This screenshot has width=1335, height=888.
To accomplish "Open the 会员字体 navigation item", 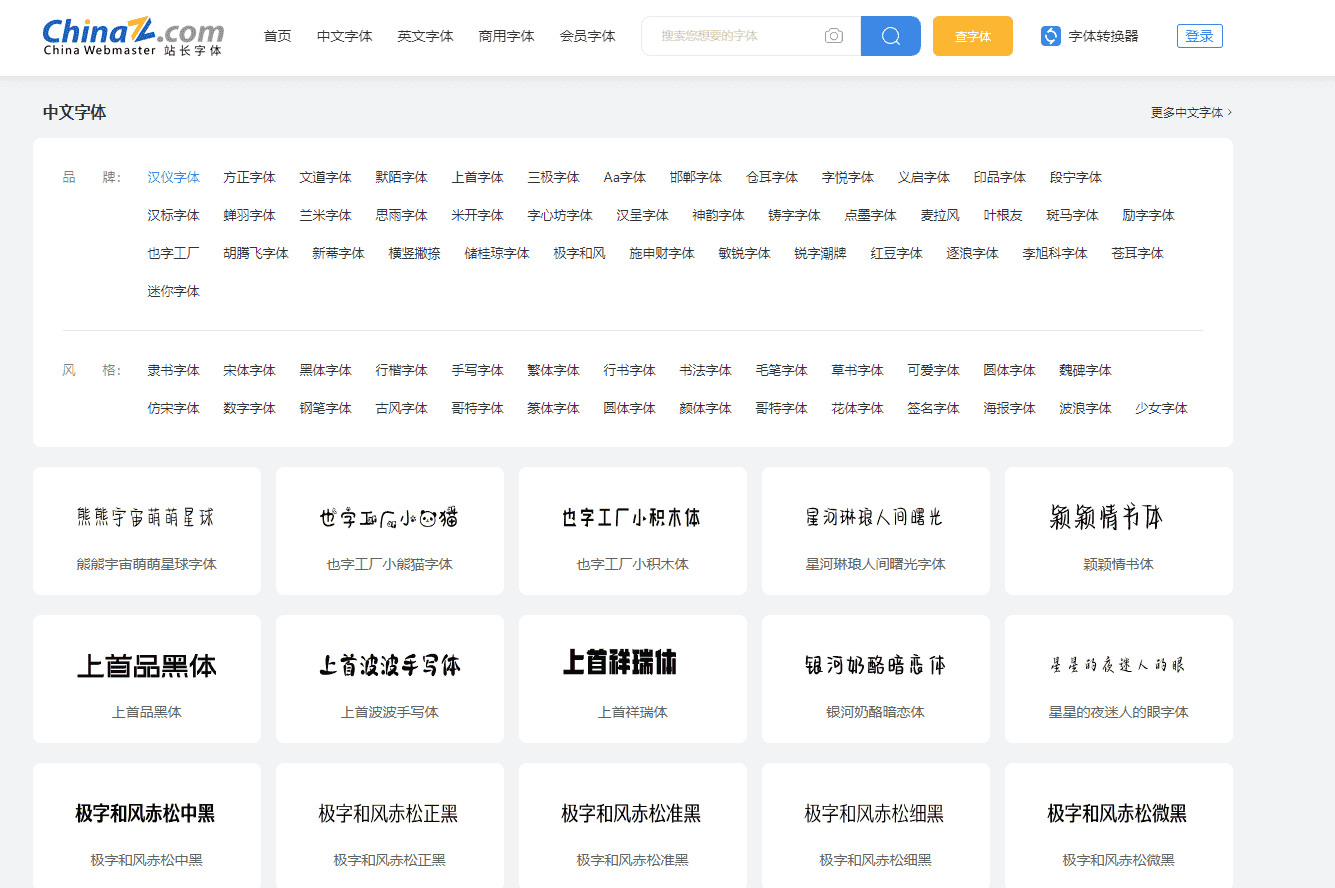I will 588,36.
